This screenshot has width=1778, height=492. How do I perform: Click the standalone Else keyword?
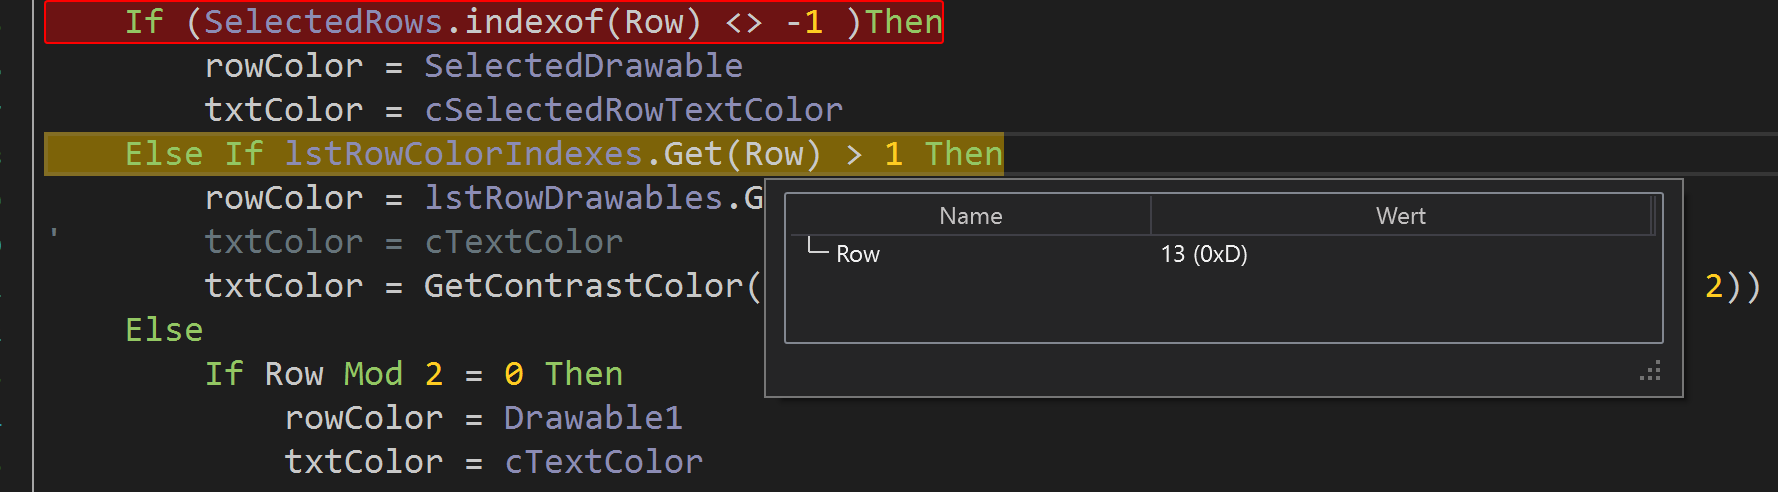click(x=164, y=330)
